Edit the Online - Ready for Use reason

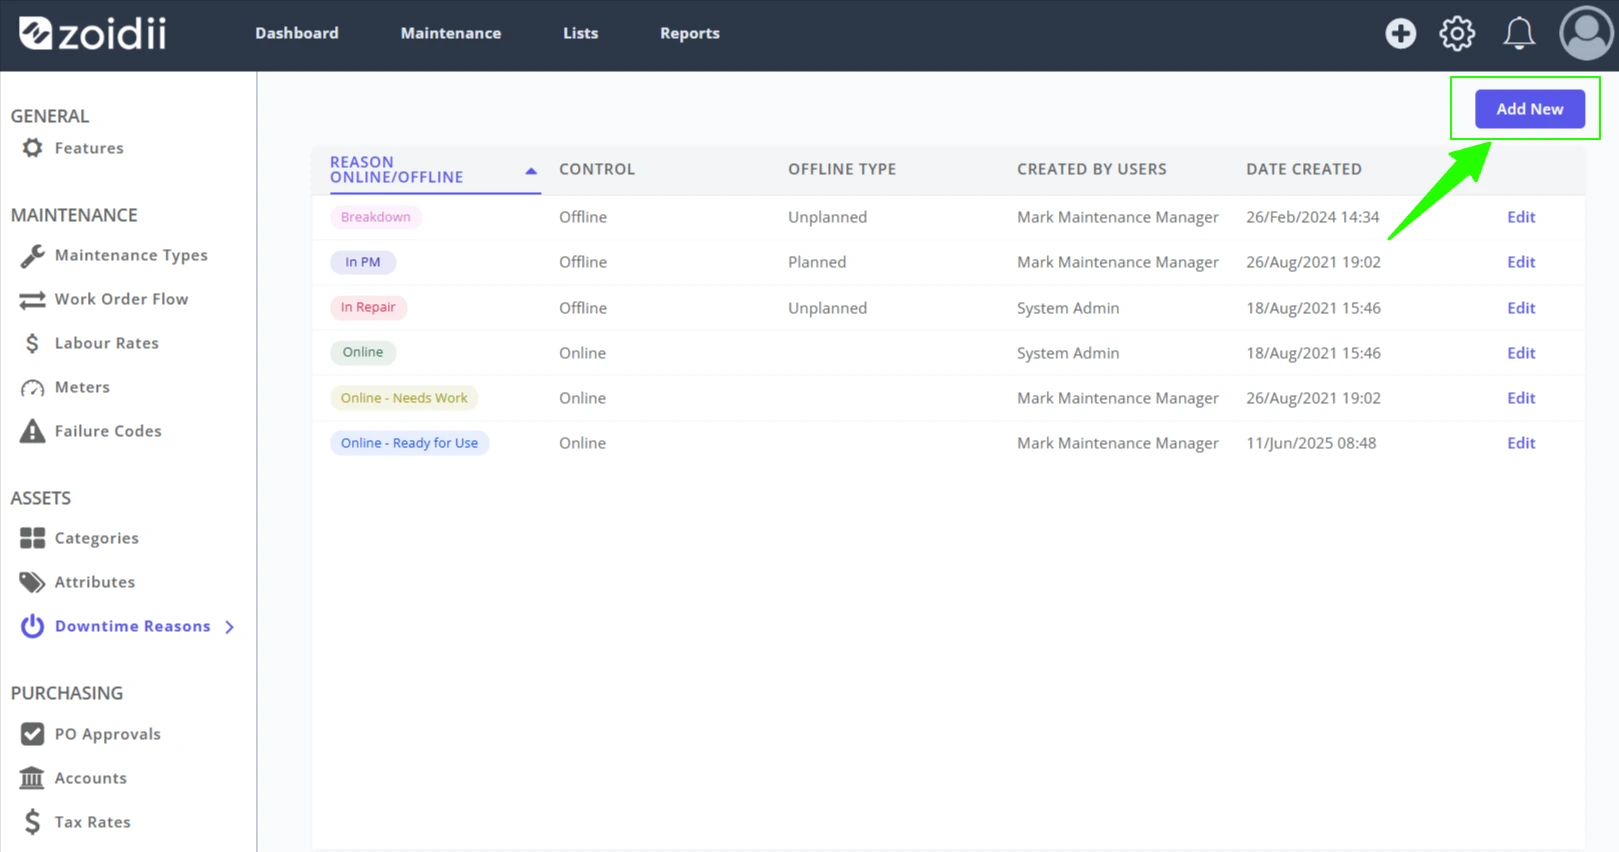coord(1521,443)
